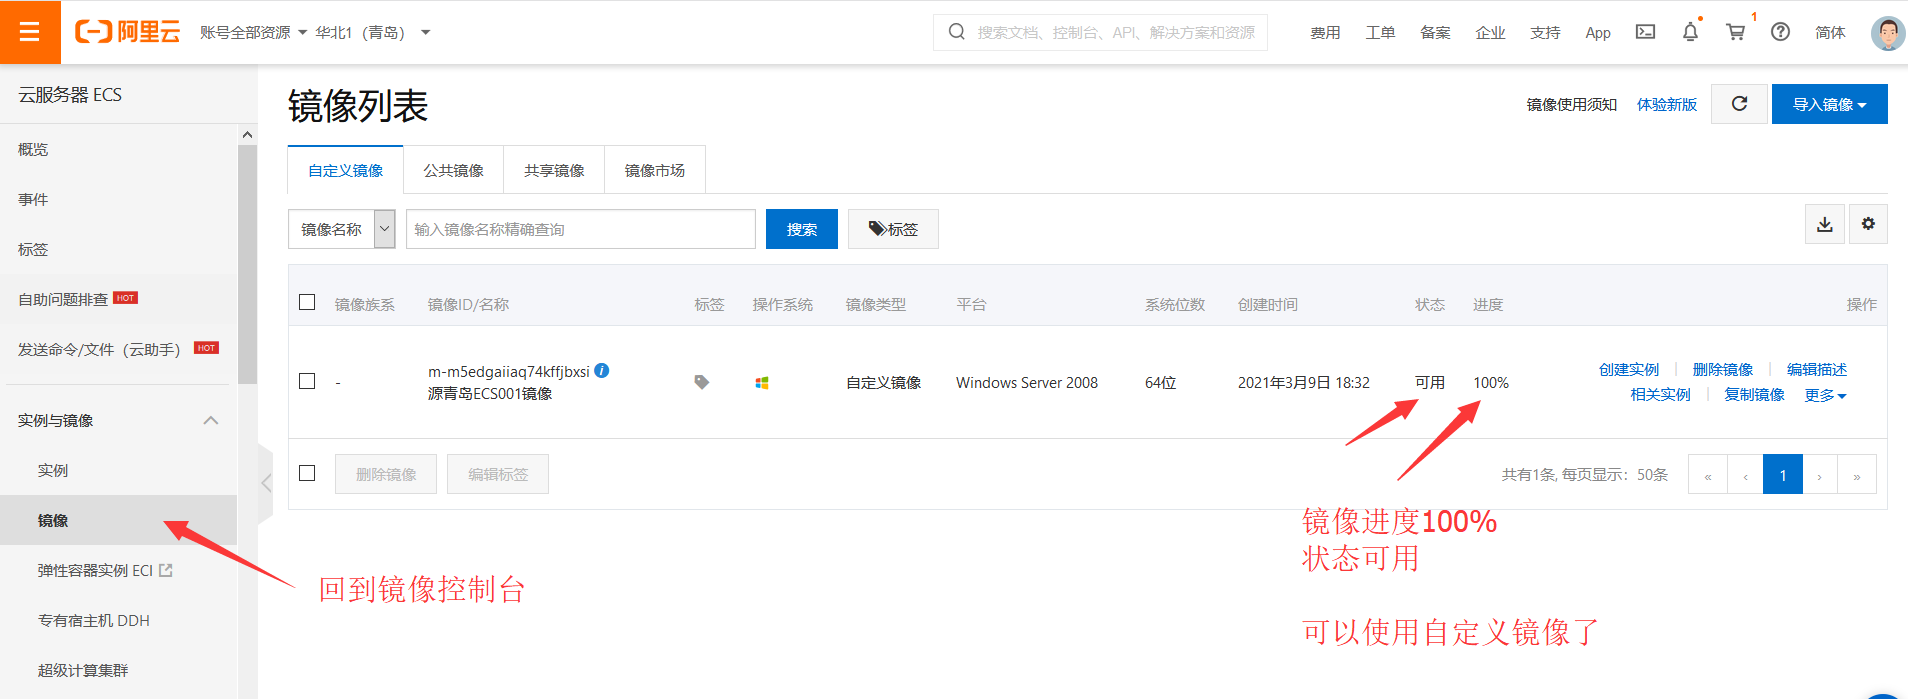
Task: Open 镜像使用须知 link
Action: tap(1572, 104)
